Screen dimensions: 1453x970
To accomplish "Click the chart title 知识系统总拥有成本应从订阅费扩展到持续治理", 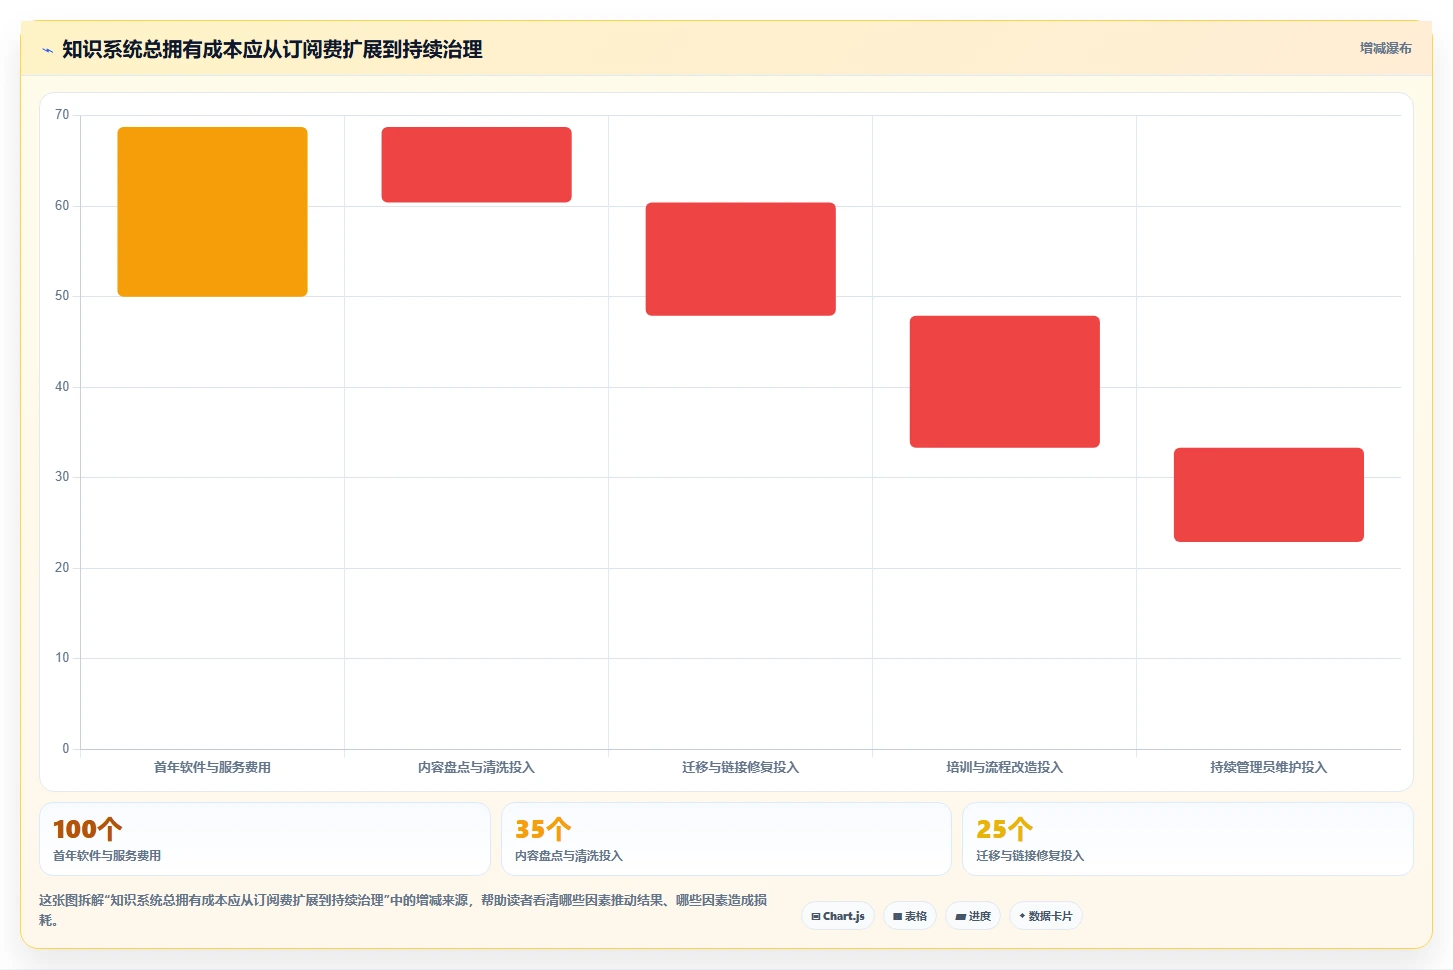I will (x=272, y=50).
